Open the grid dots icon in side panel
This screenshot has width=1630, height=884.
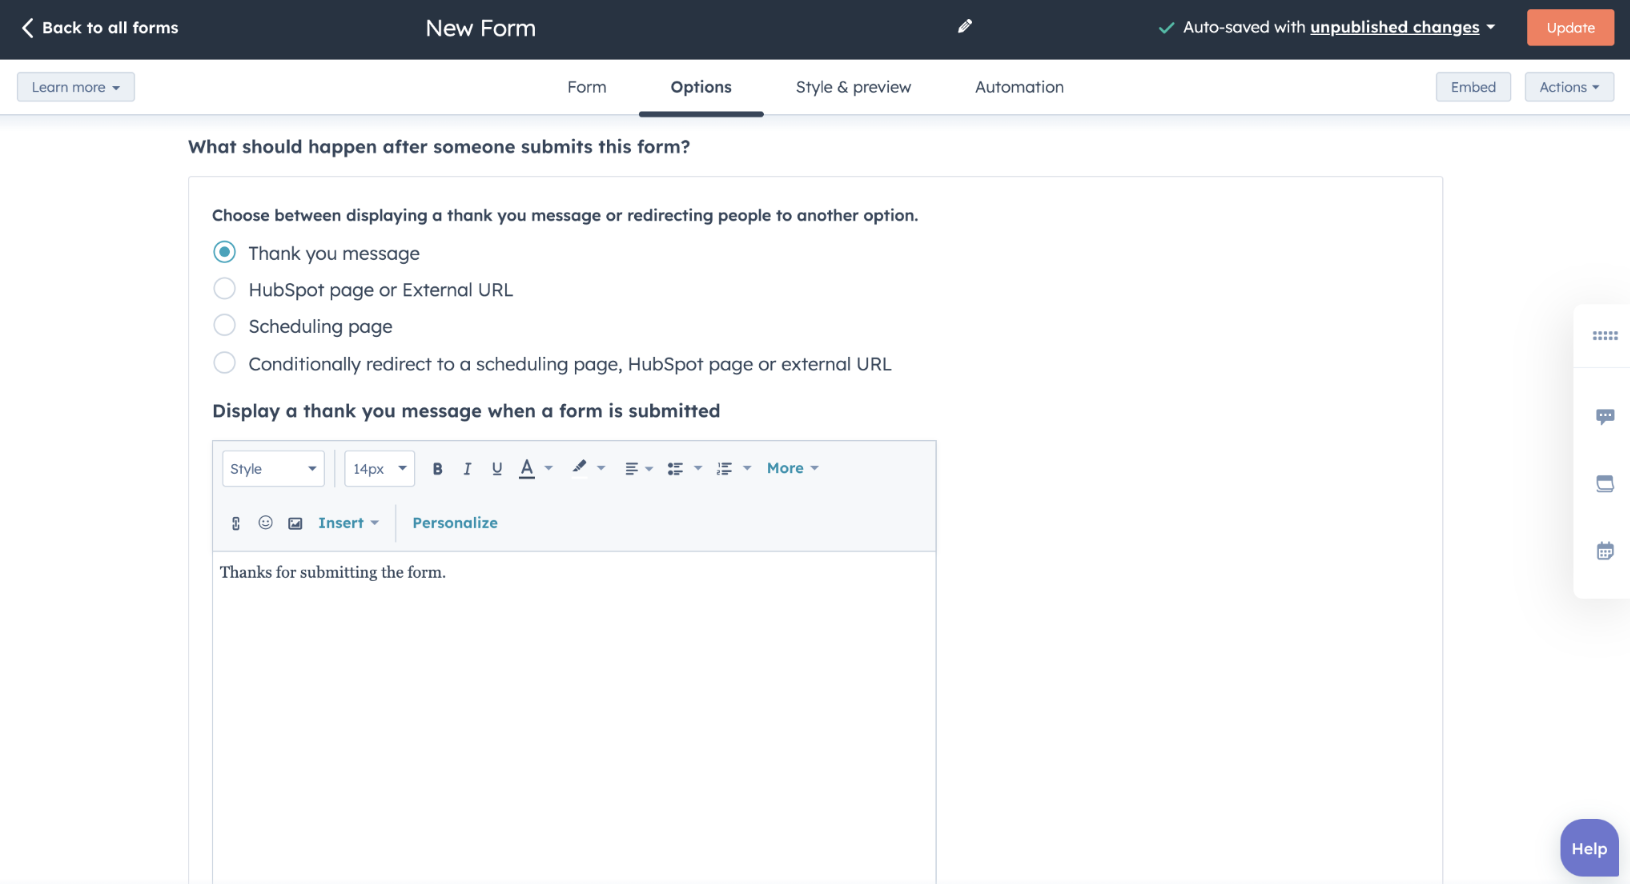coord(1605,336)
